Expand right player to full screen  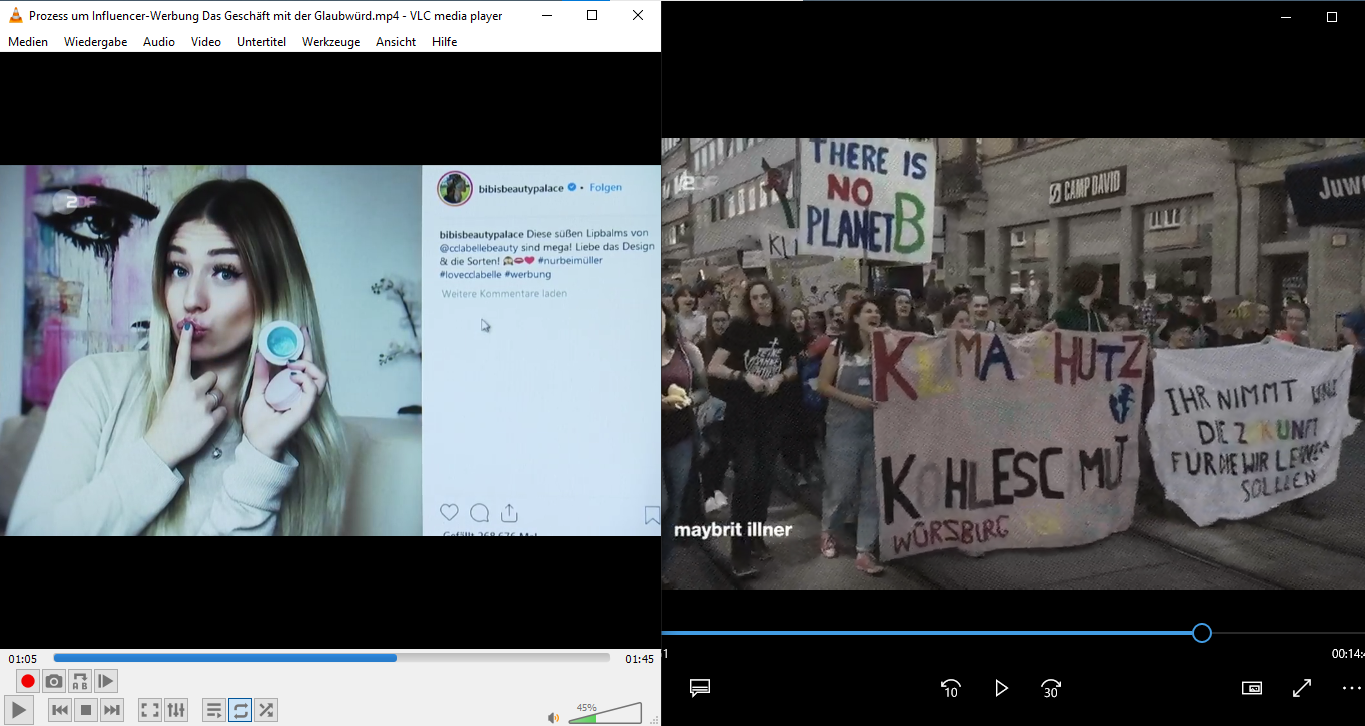pyautogui.click(x=1302, y=688)
